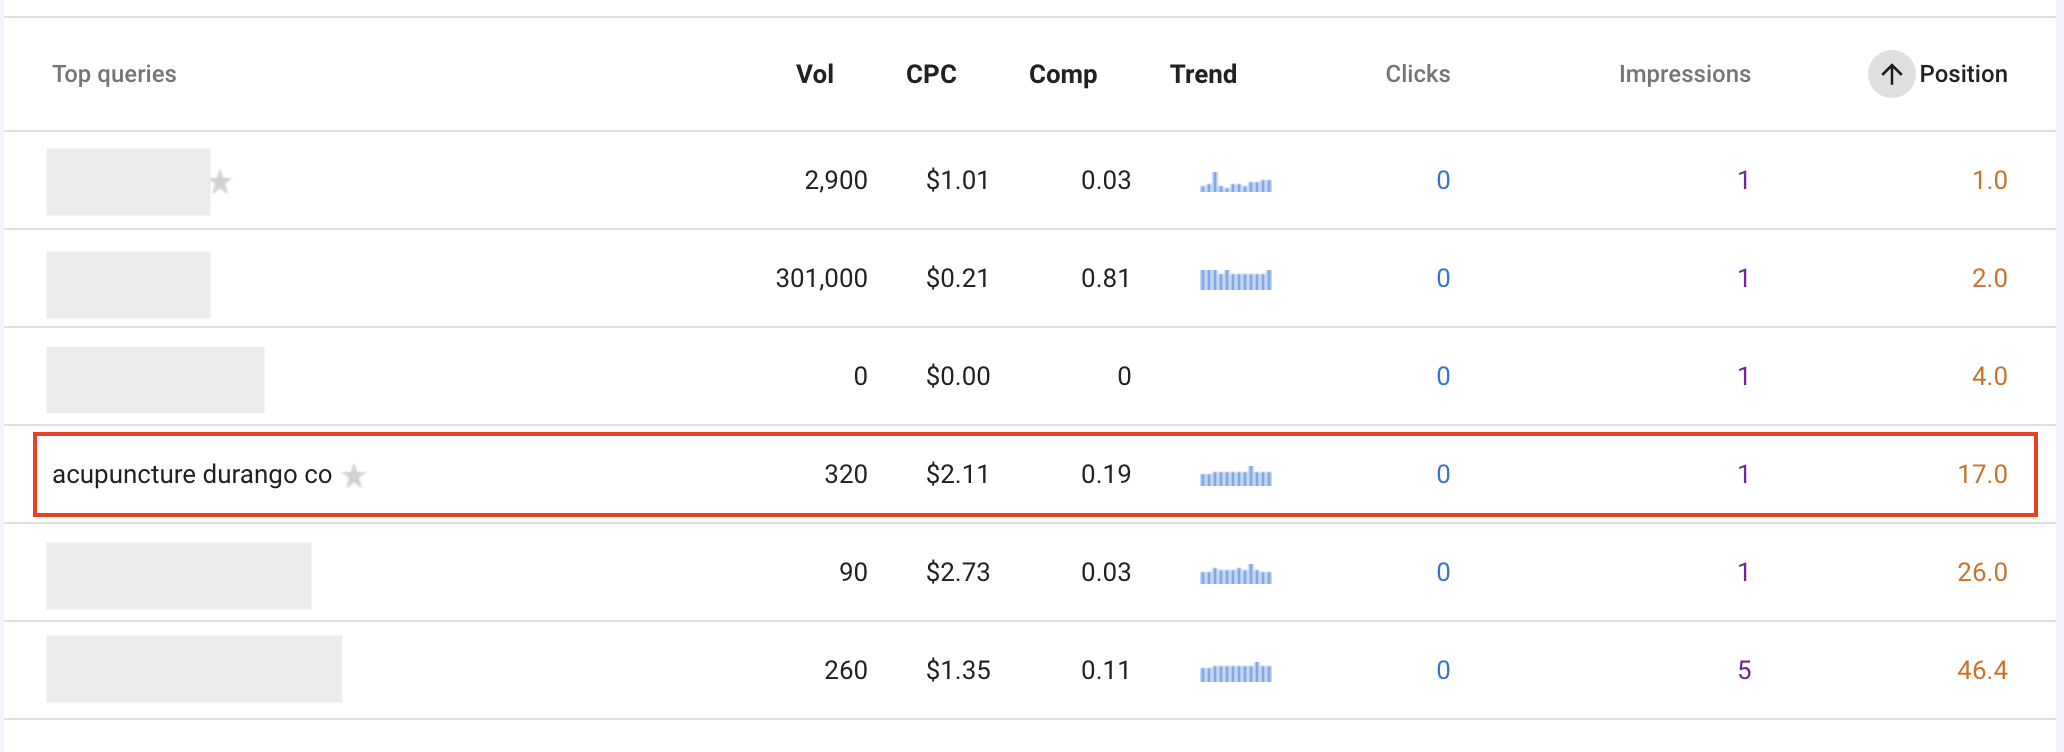
Task: Open trend sparkline for $2.73 CPC row
Action: tap(1236, 574)
